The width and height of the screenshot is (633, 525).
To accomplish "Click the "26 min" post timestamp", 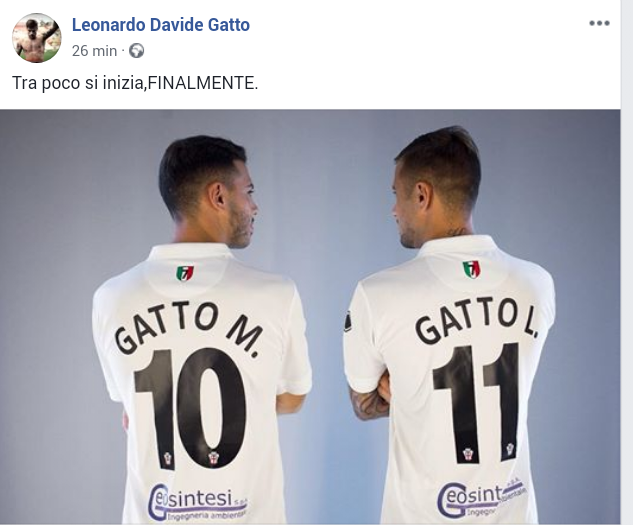I will click(x=94, y=51).
